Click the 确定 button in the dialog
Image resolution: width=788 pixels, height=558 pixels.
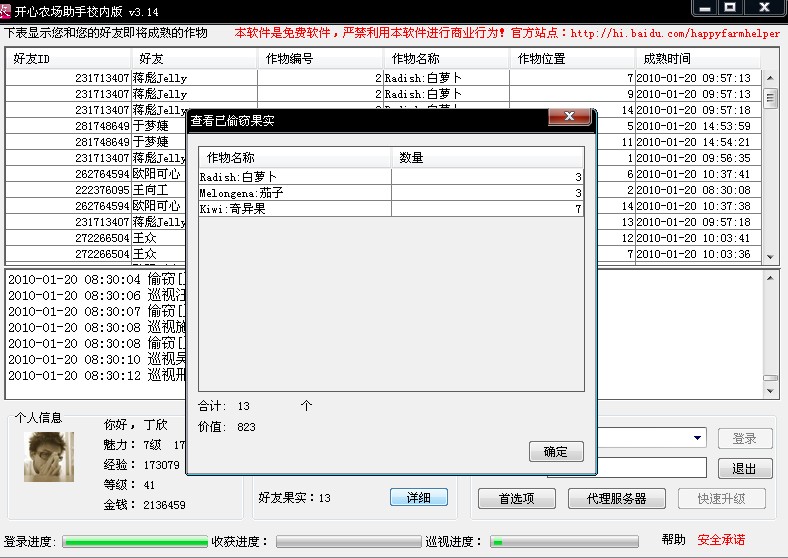556,452
